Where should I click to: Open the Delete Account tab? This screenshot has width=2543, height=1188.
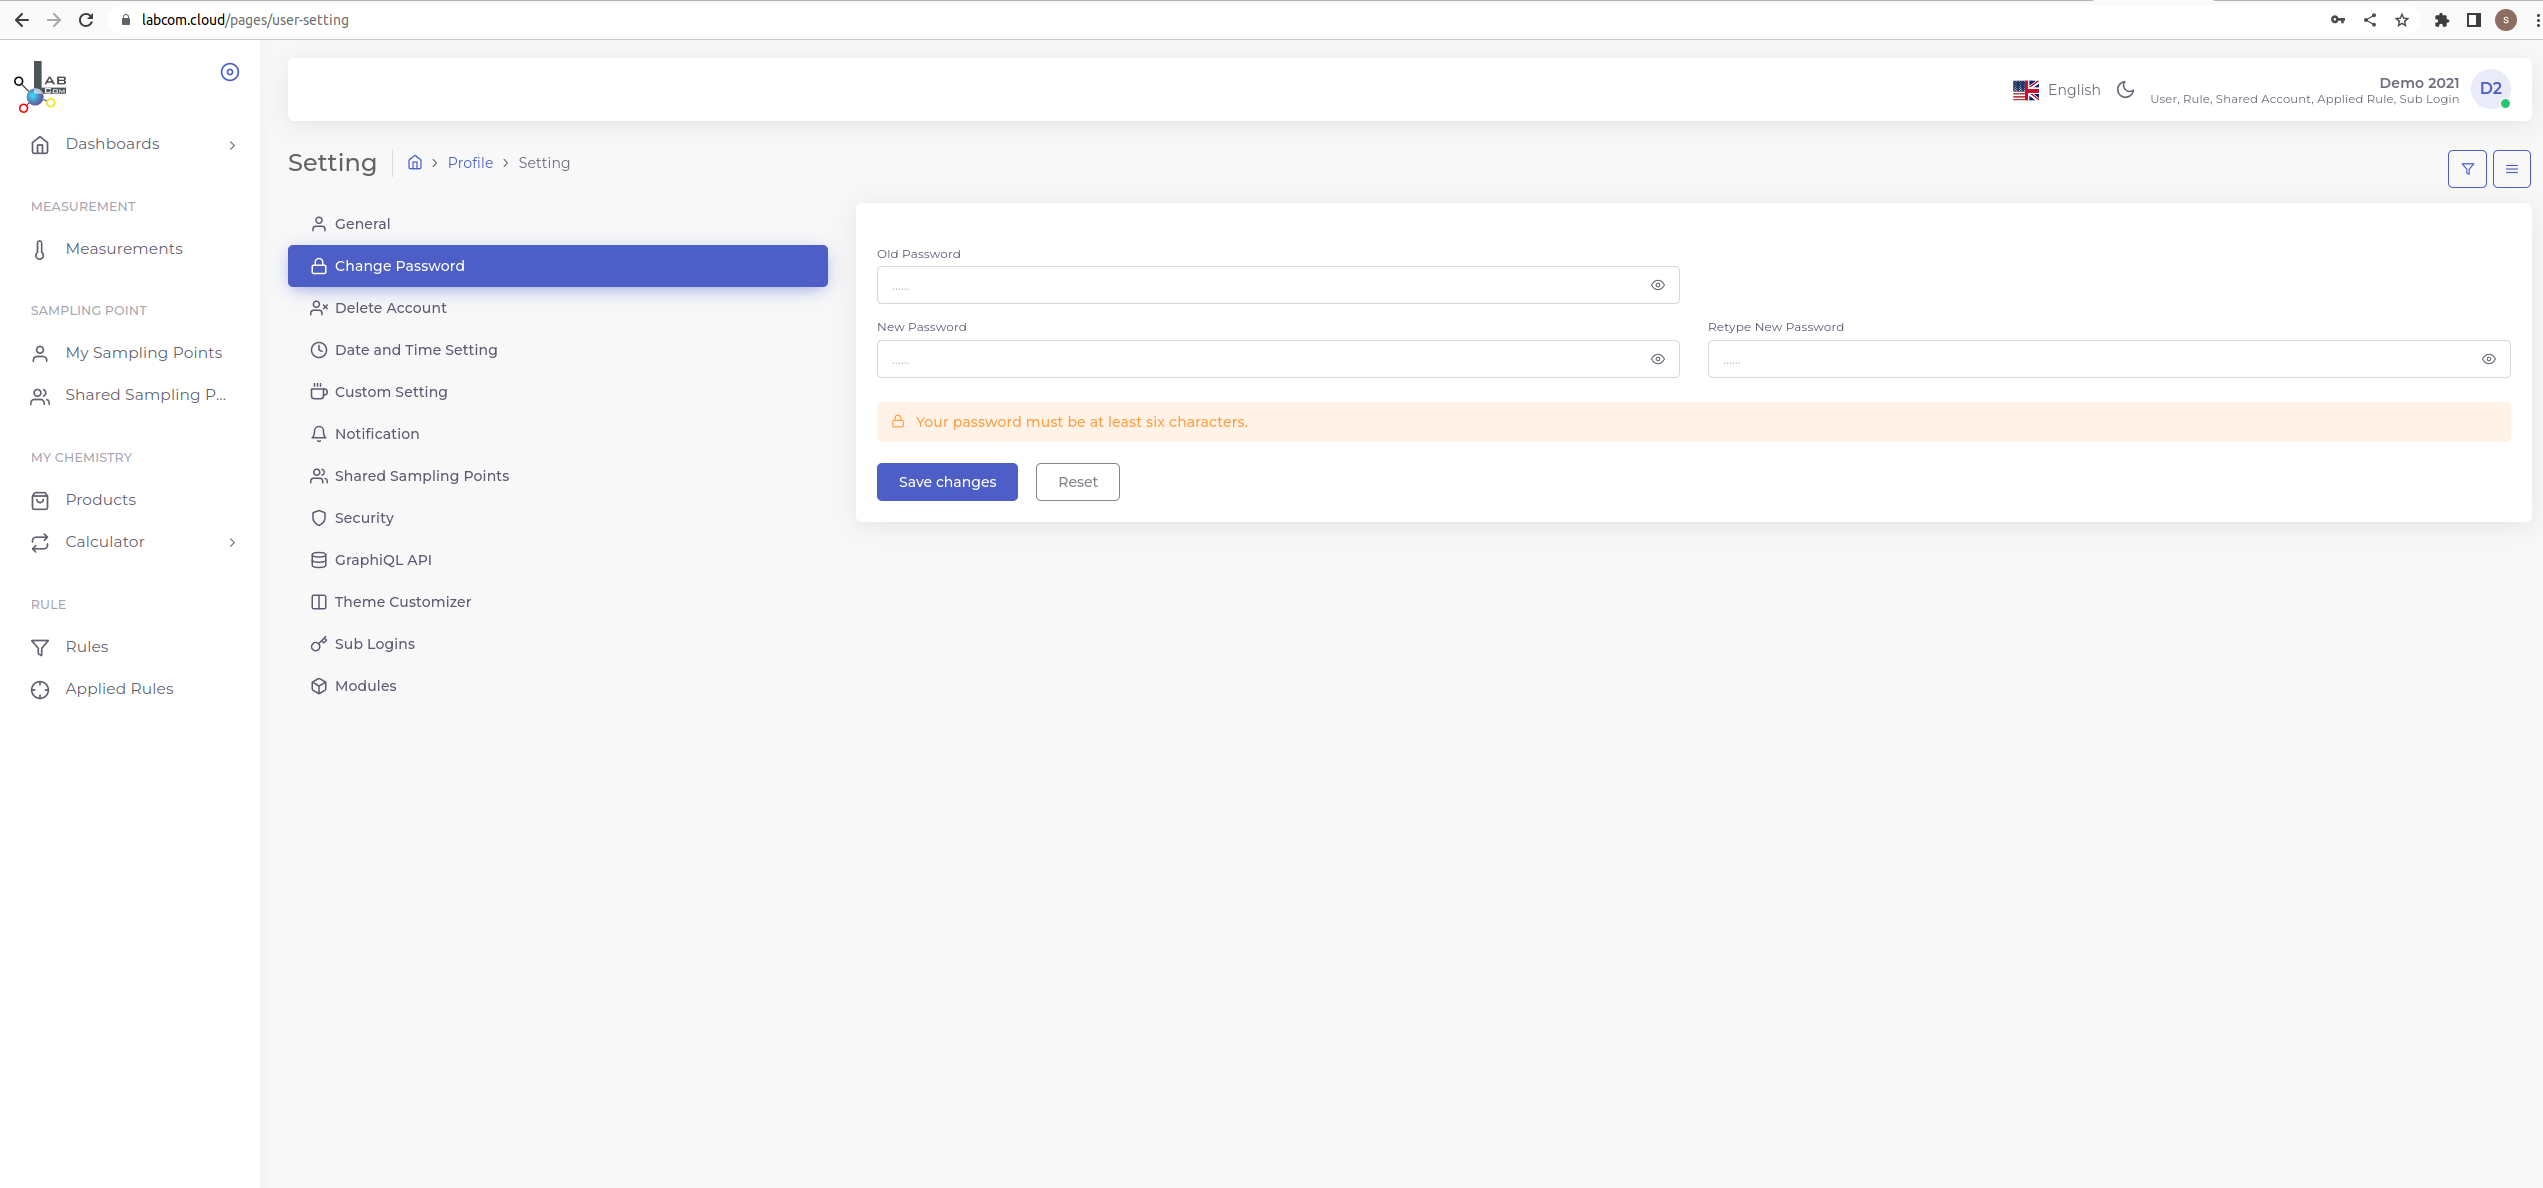pos(557,308)
